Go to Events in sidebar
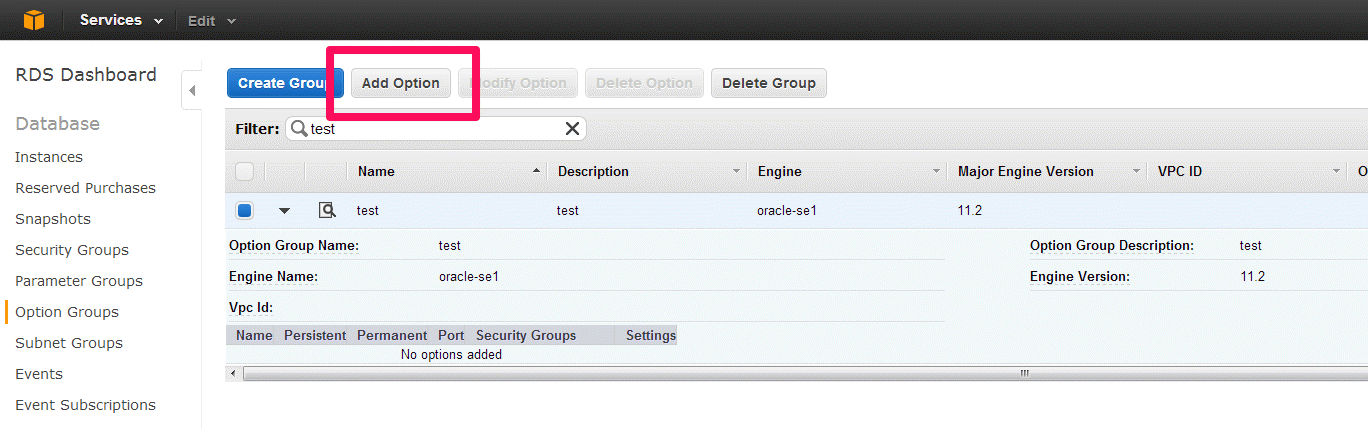1368x429 pixels. pyautogui.click(x=39, y=374)
